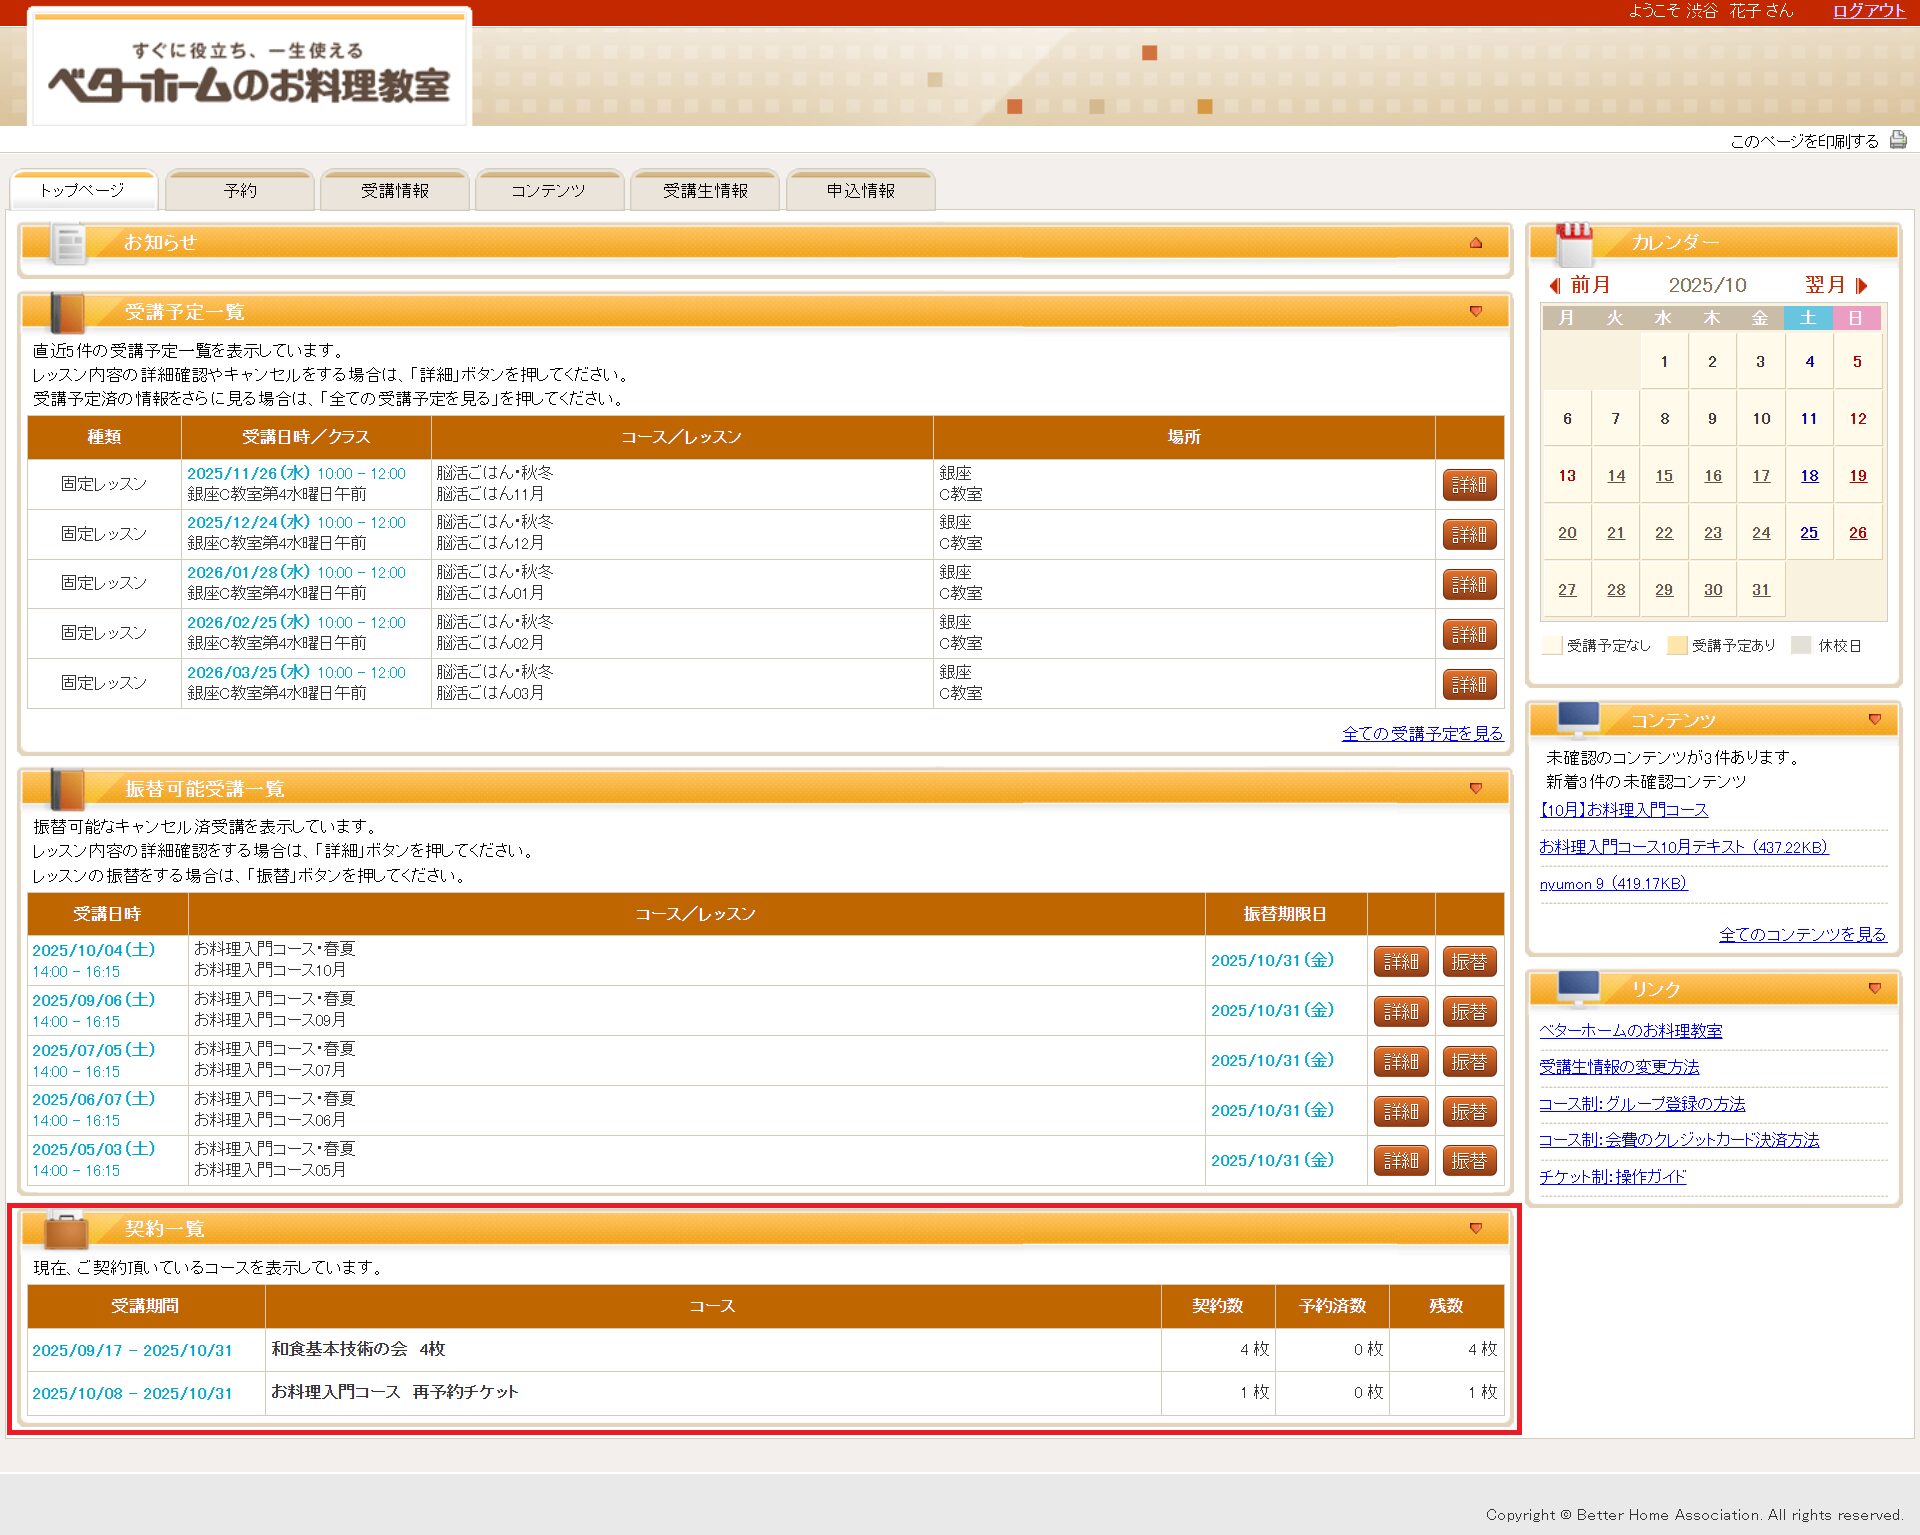Click the calendar icon in カレンダー header
The width and height of the screenshot is (1920, 1535).
point(1574,243)
